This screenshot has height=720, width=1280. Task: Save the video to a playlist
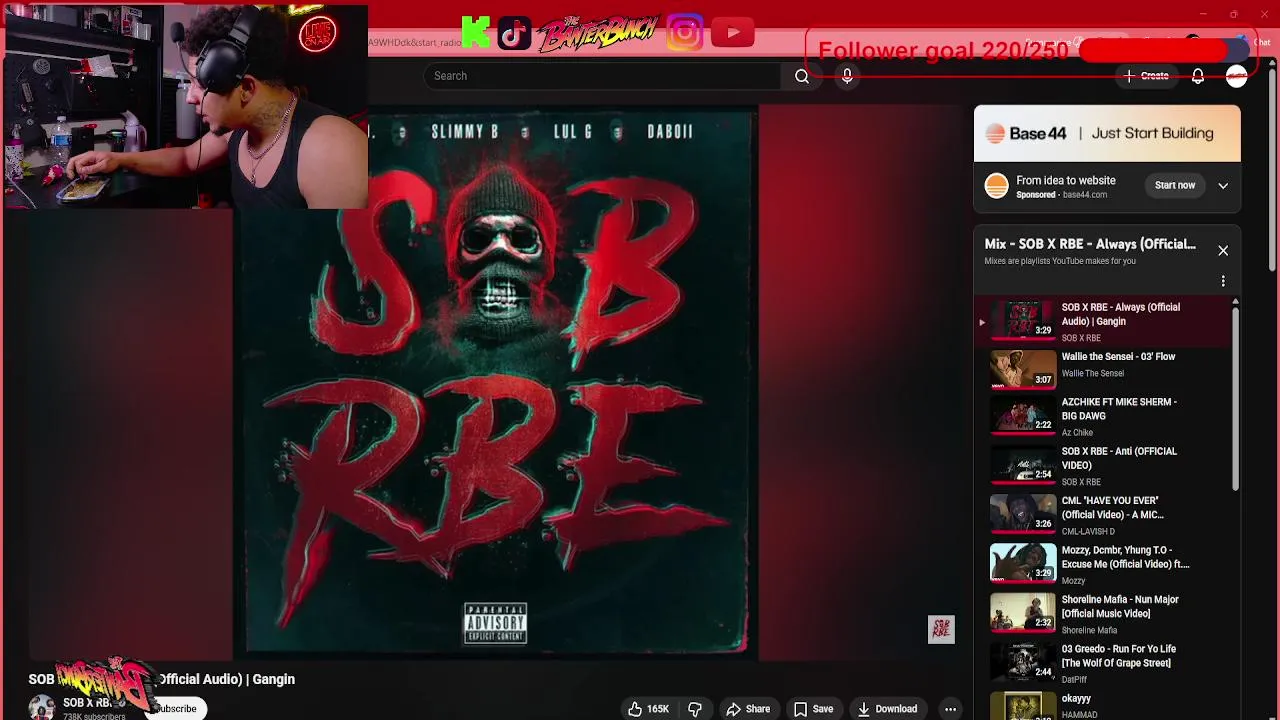[x=813, y=709]
